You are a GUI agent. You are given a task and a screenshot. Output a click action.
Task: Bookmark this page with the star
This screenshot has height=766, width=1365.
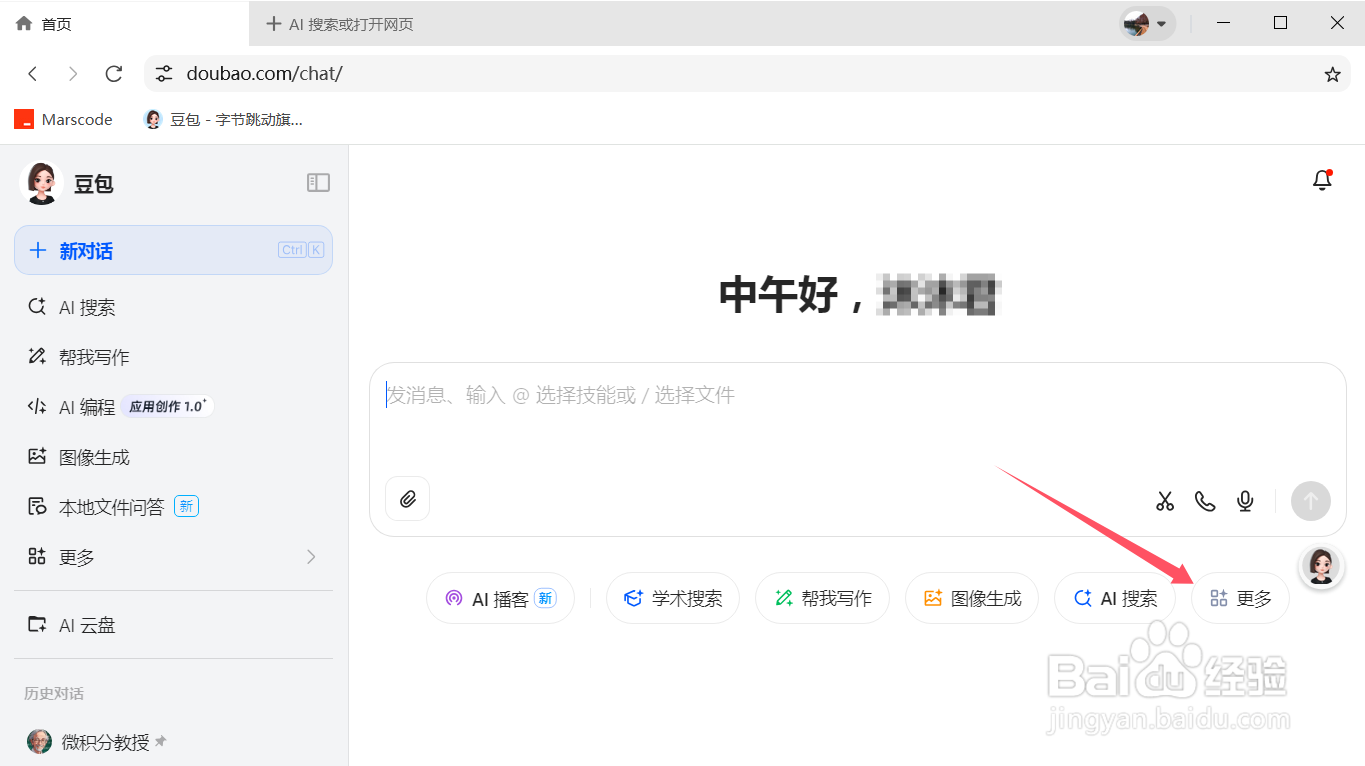pos(1332,74)
